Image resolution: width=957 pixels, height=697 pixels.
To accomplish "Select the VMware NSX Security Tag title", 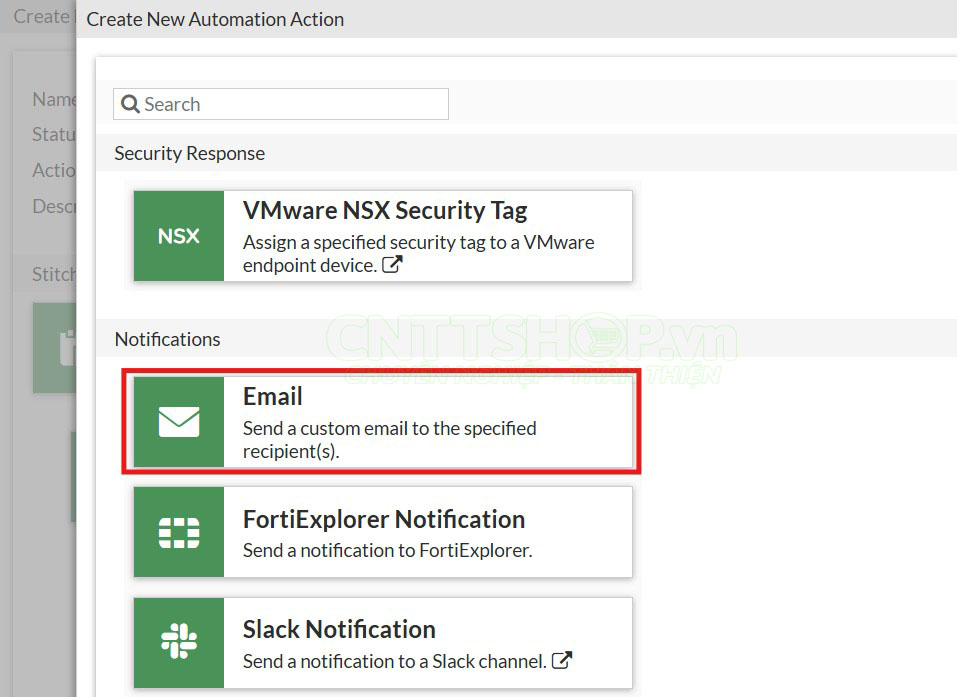I will (384, 211).
